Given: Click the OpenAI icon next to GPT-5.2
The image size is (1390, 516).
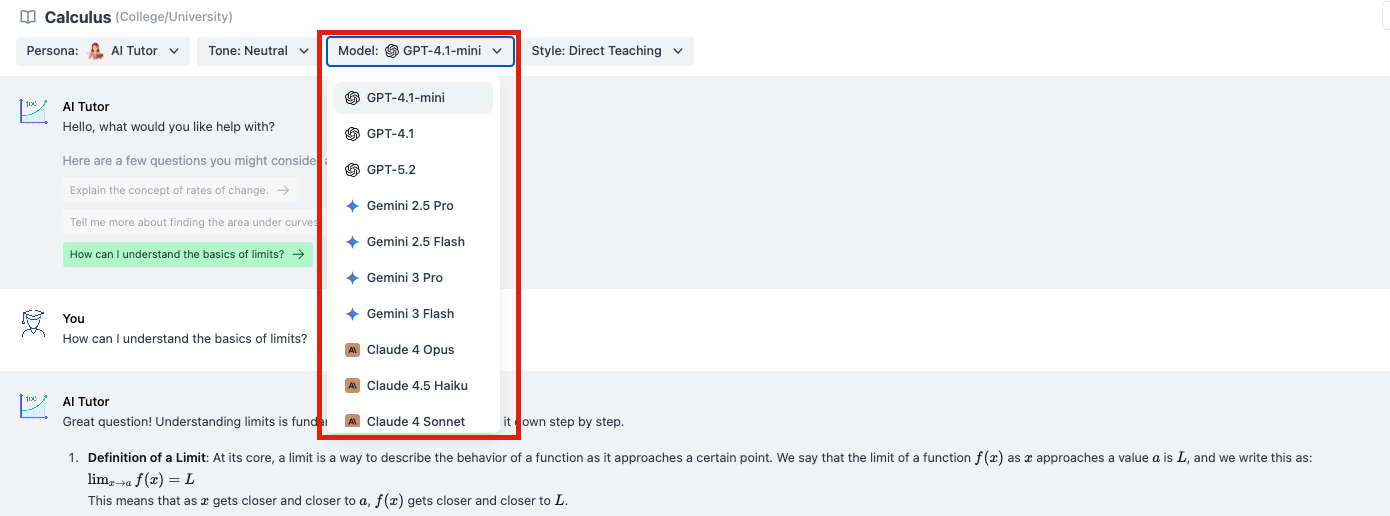Looking at the screenshot, I should click(x=352, y=170).
